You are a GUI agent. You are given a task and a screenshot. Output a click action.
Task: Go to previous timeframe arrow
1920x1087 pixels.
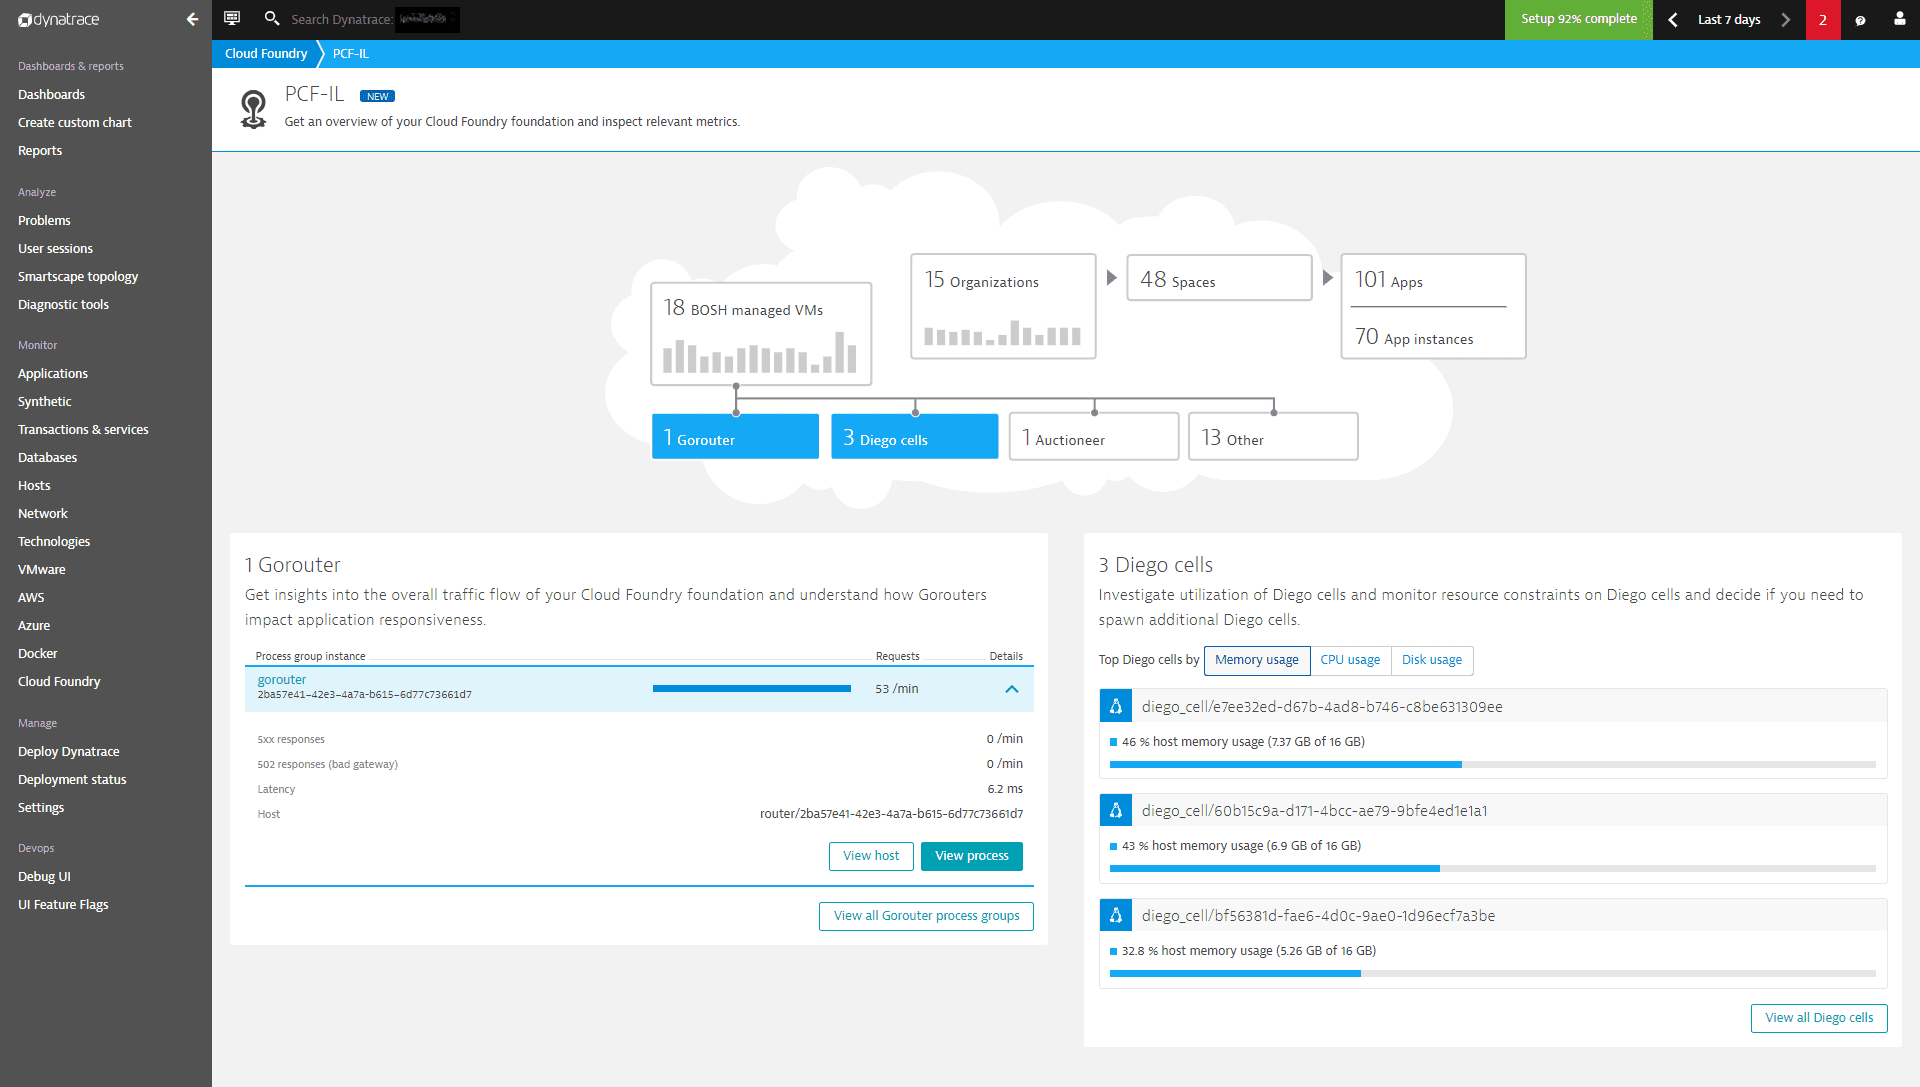click(x=1672, y=20)
